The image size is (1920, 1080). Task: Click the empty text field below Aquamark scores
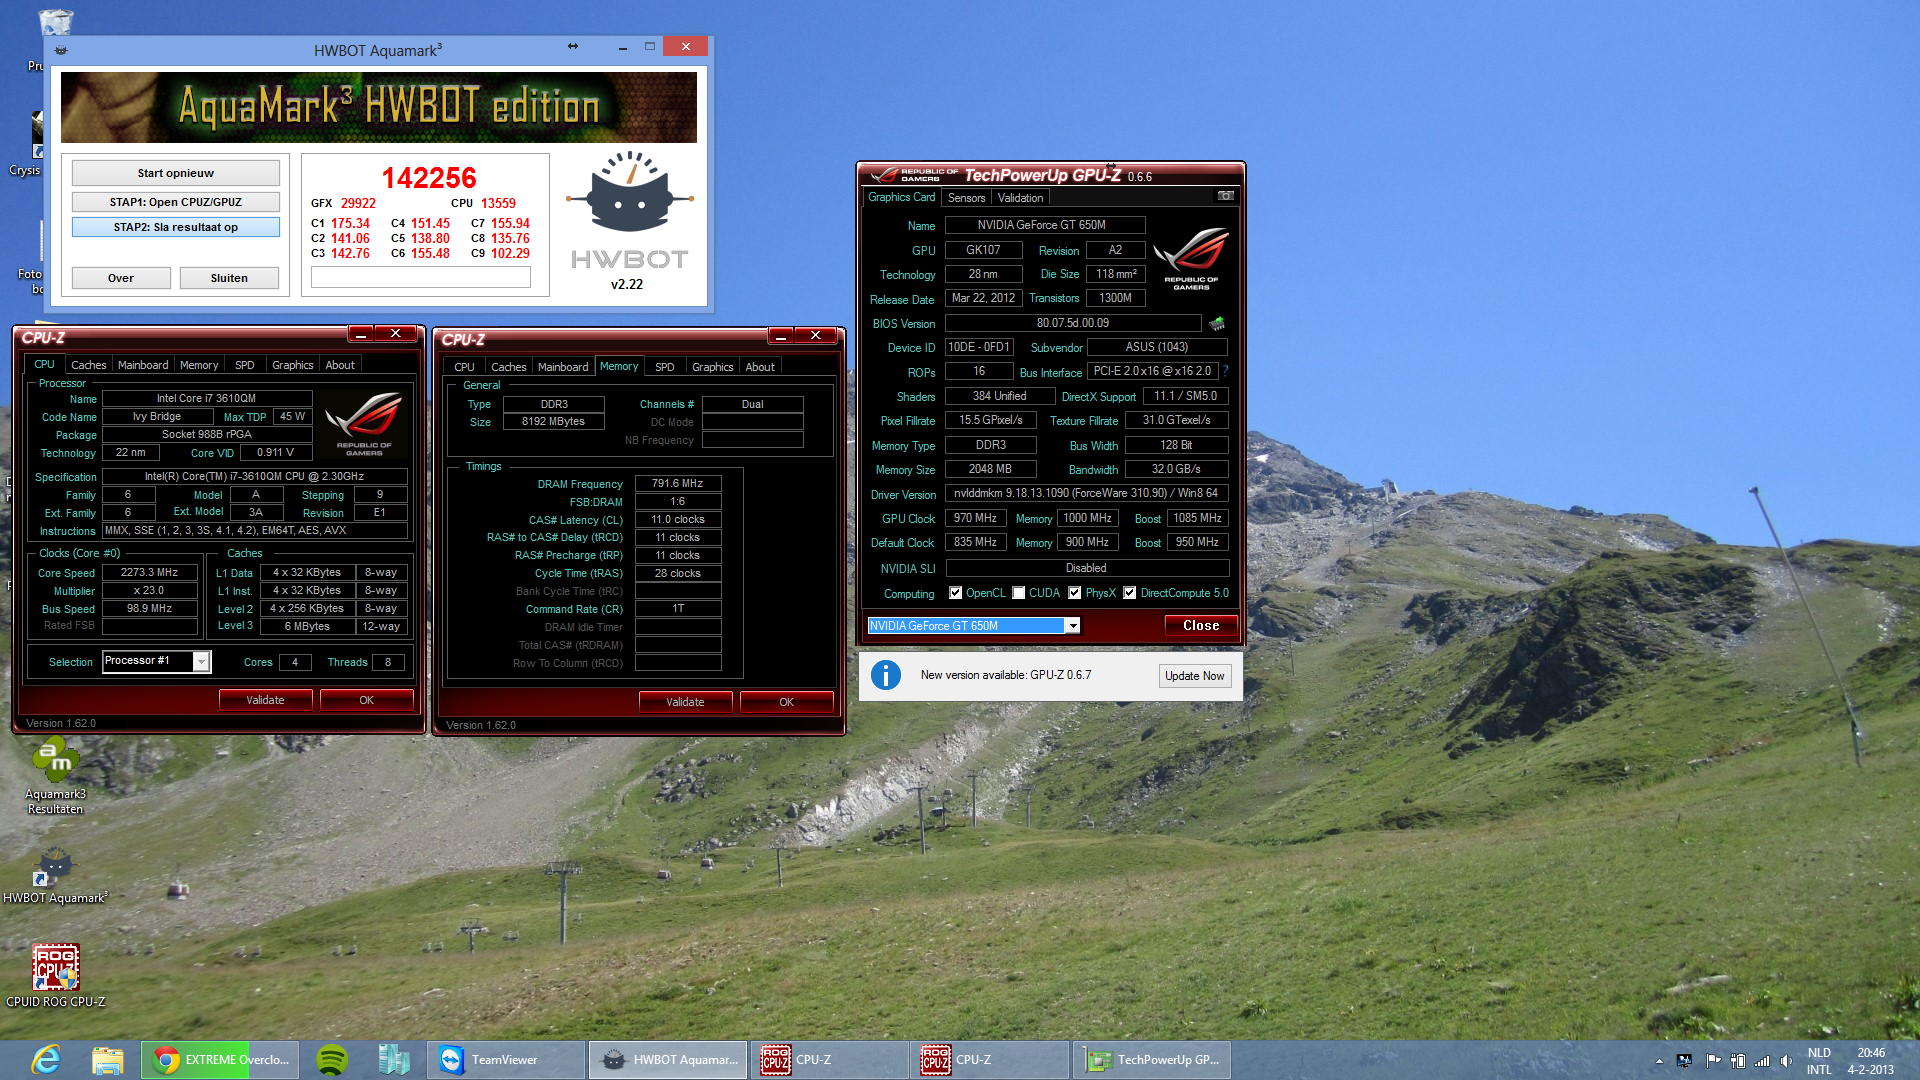coord(421,278)
